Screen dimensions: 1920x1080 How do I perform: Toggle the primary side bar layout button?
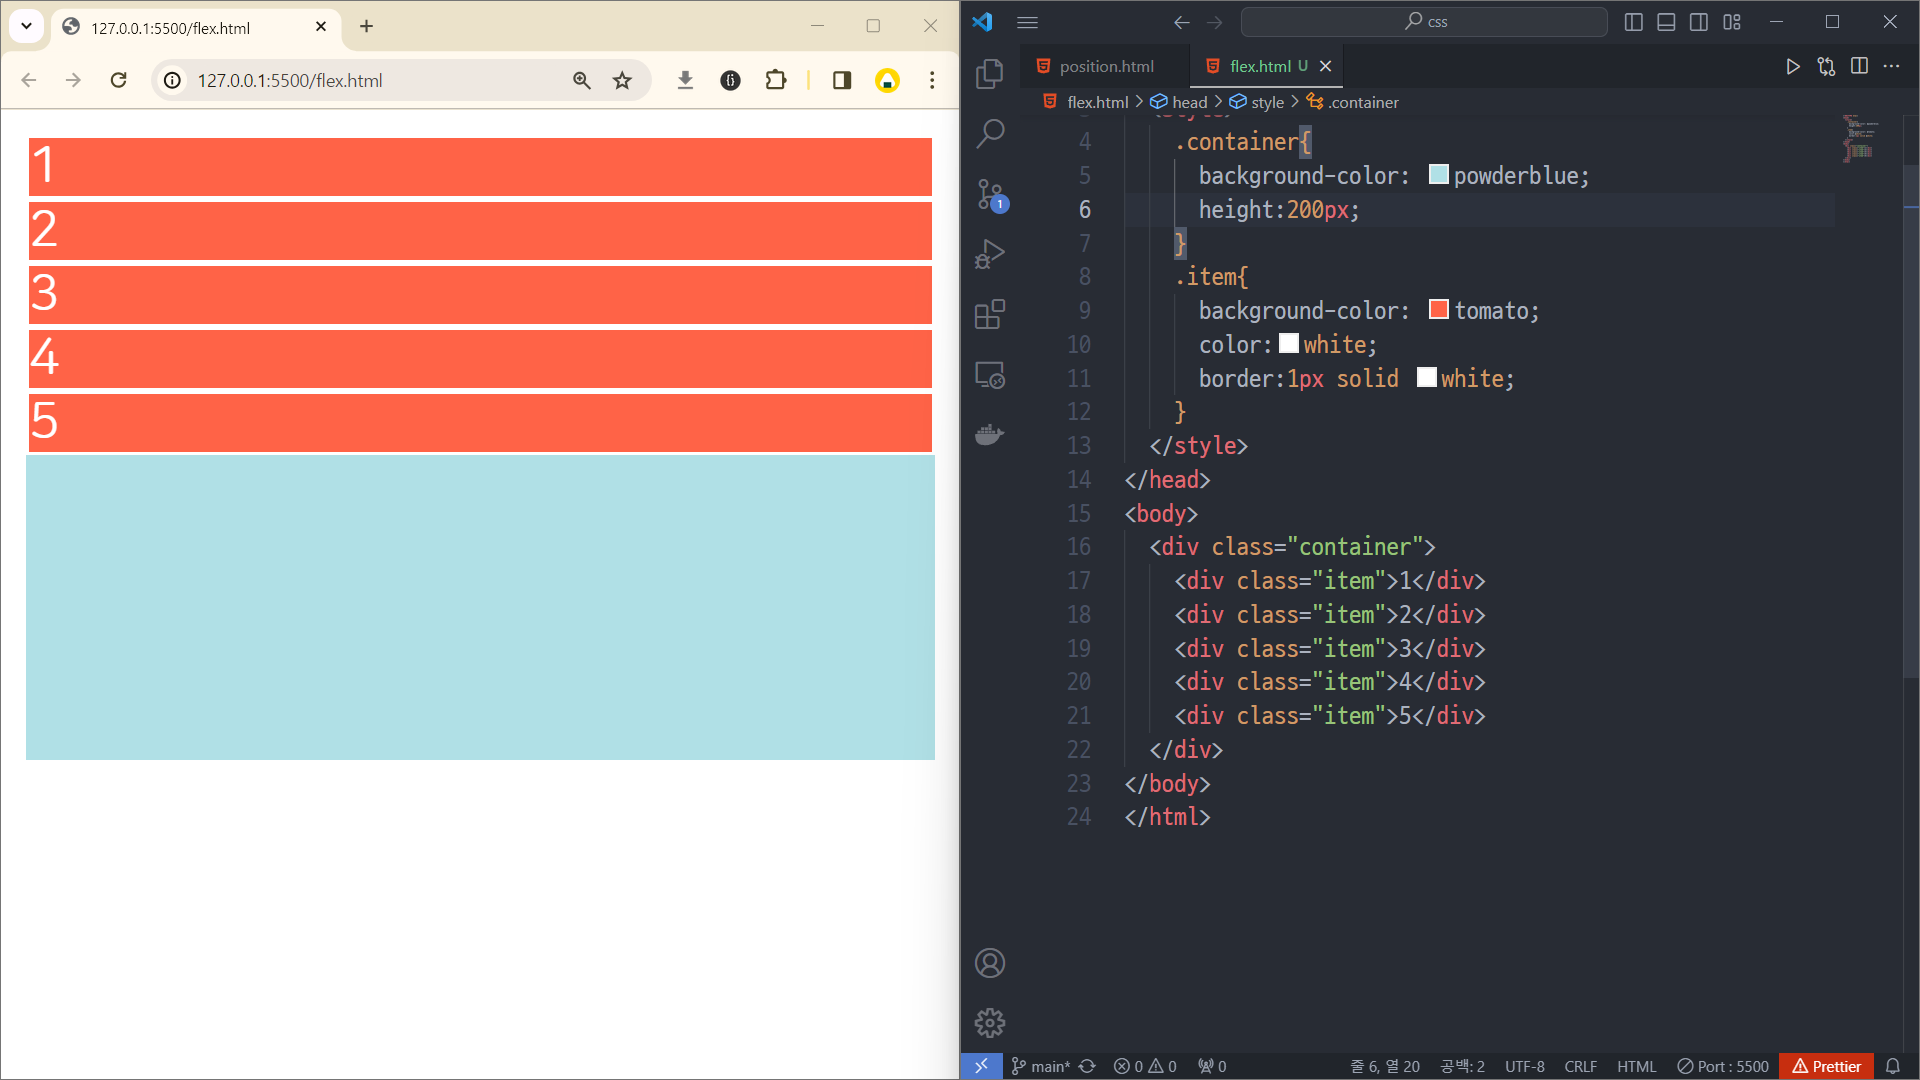[1634, 22]
